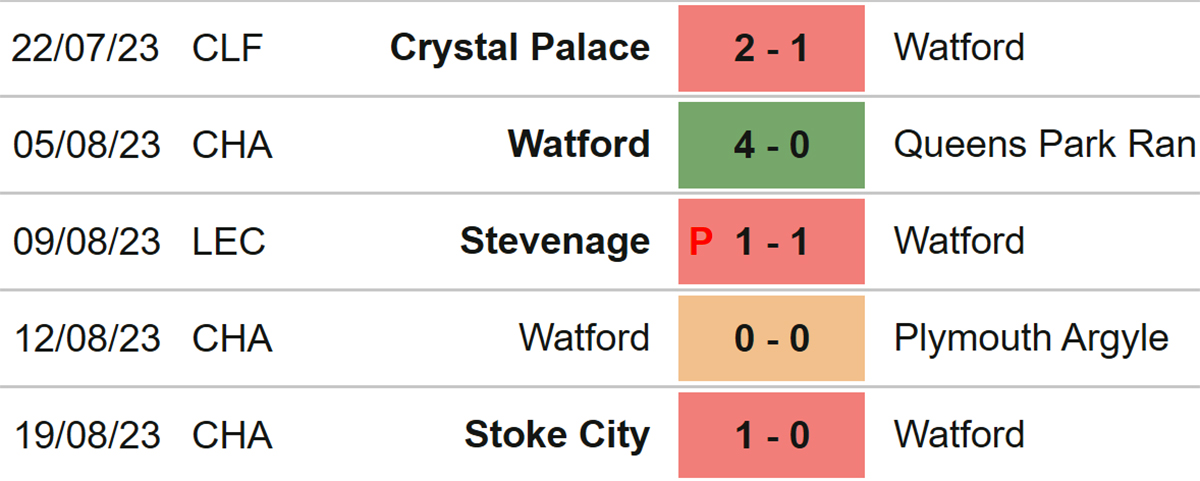
Task: Click the green 4 - 0 score box
Action: coord(771,145)
